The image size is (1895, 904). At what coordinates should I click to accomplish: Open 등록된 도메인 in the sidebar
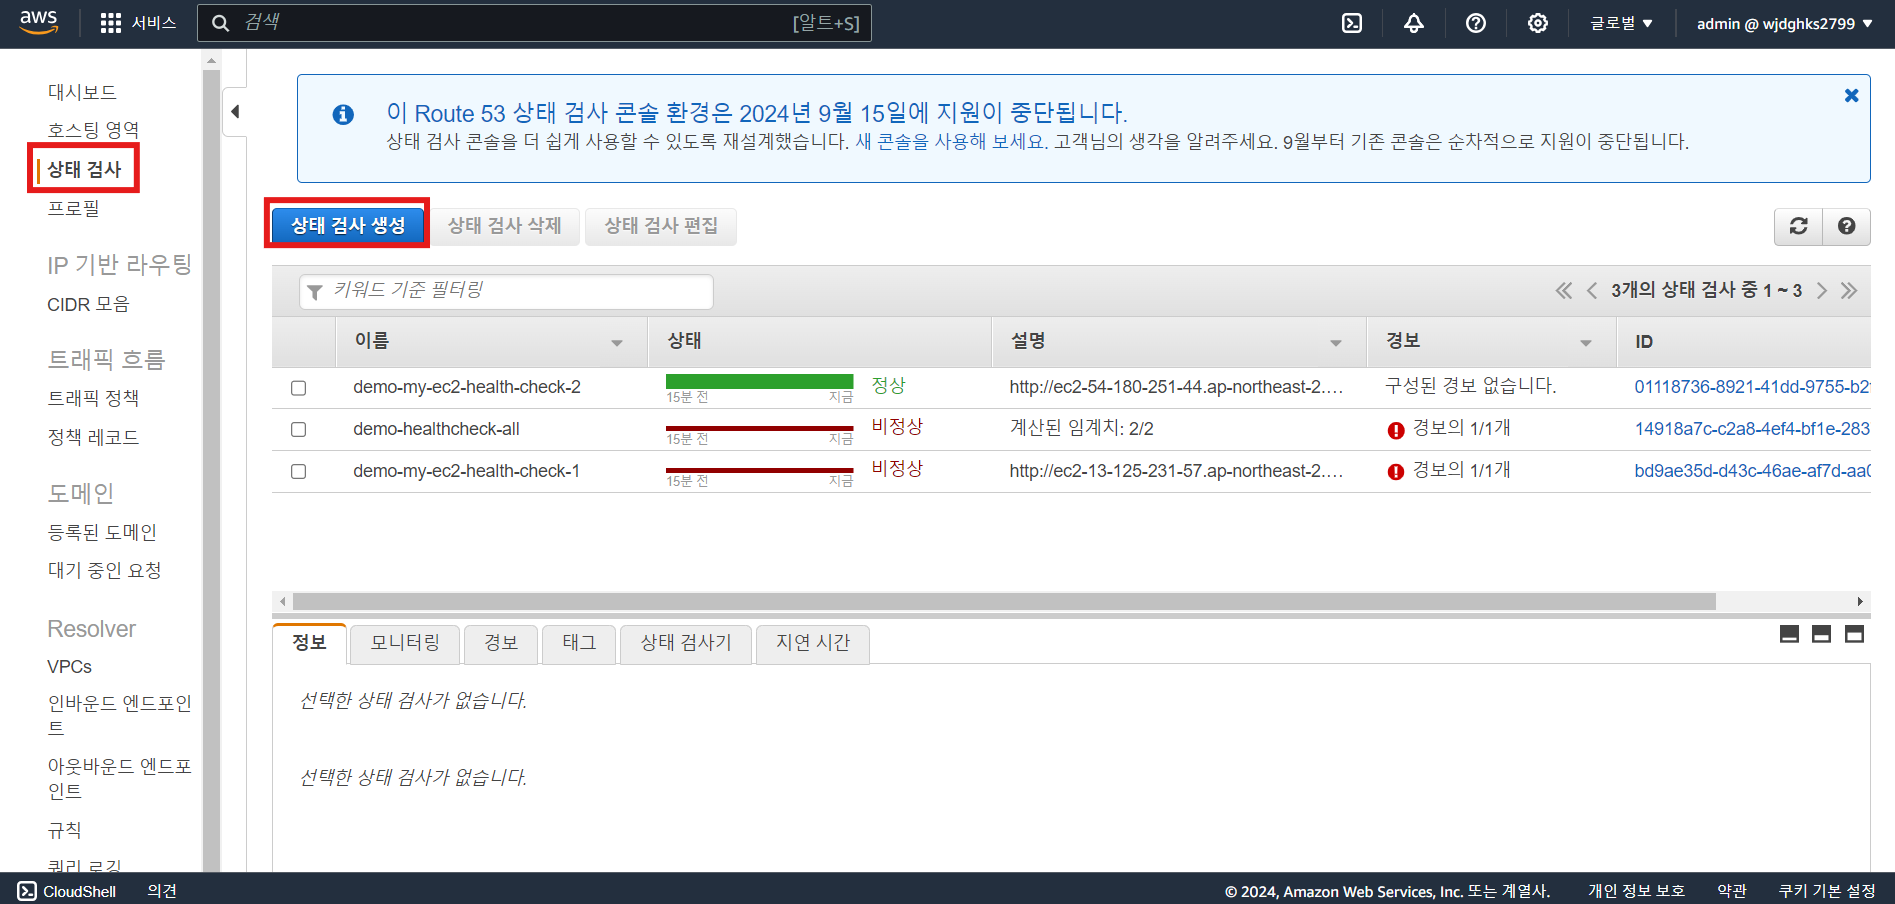click(x=102, y=532)
